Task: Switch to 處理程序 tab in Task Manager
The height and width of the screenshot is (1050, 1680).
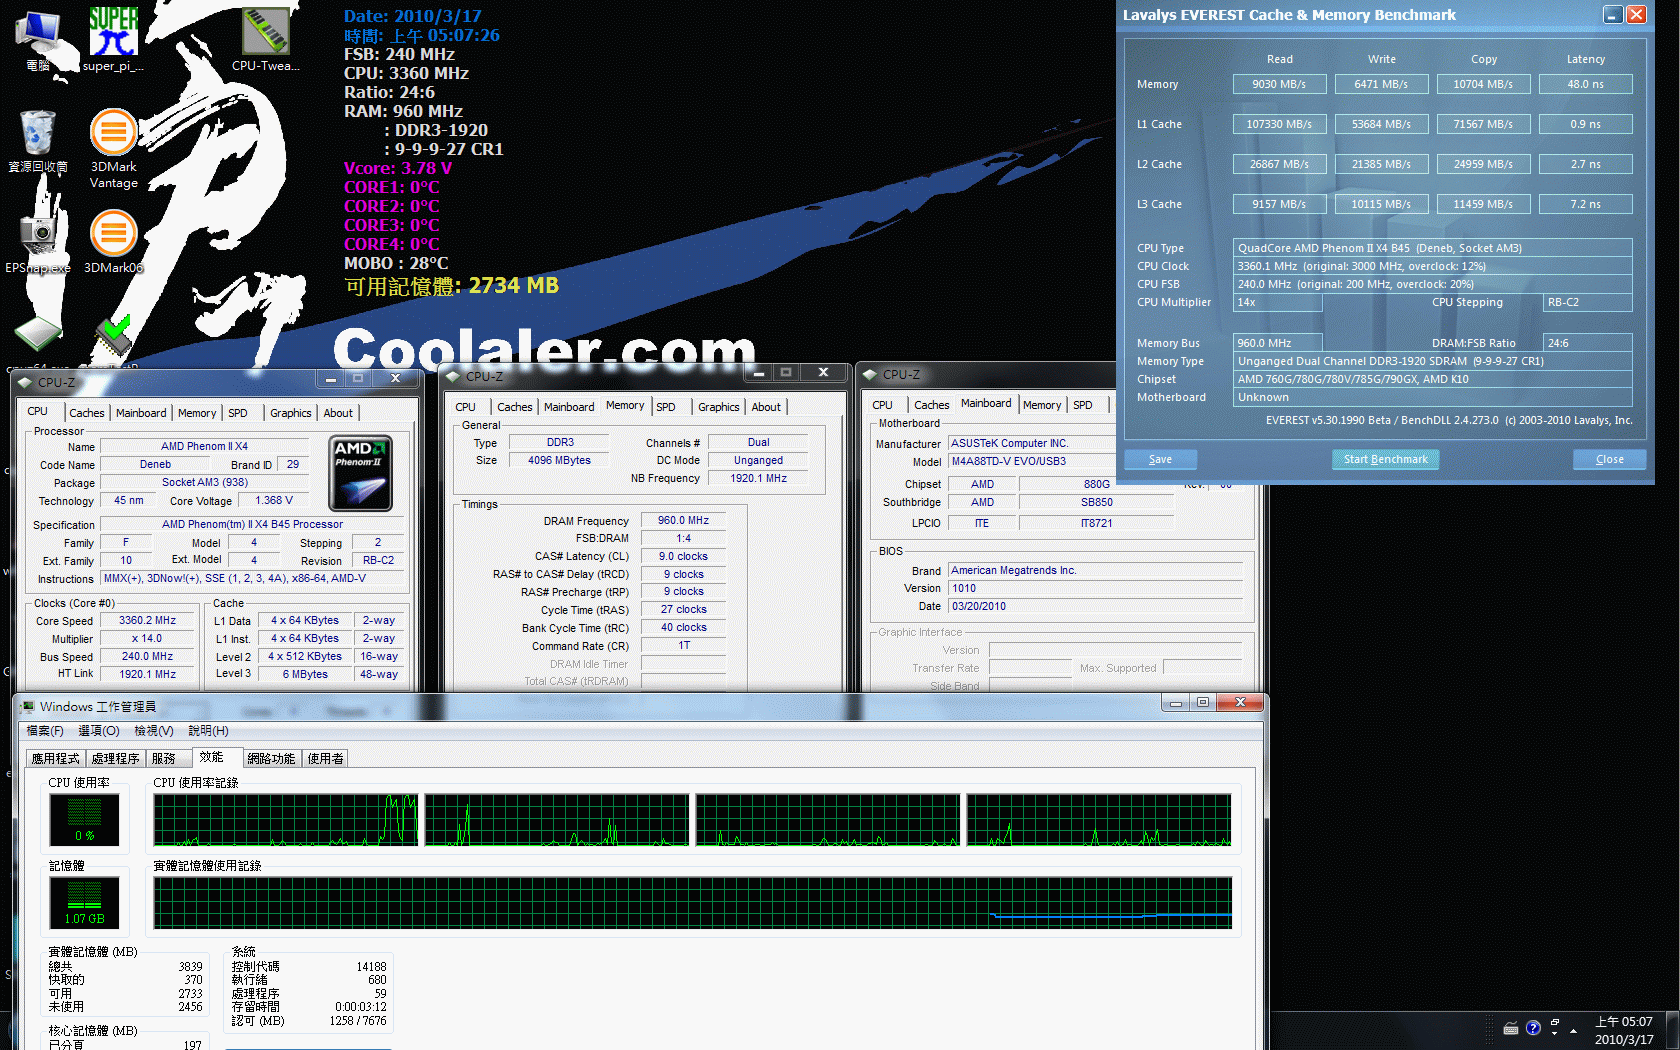Action: point(115,759)
